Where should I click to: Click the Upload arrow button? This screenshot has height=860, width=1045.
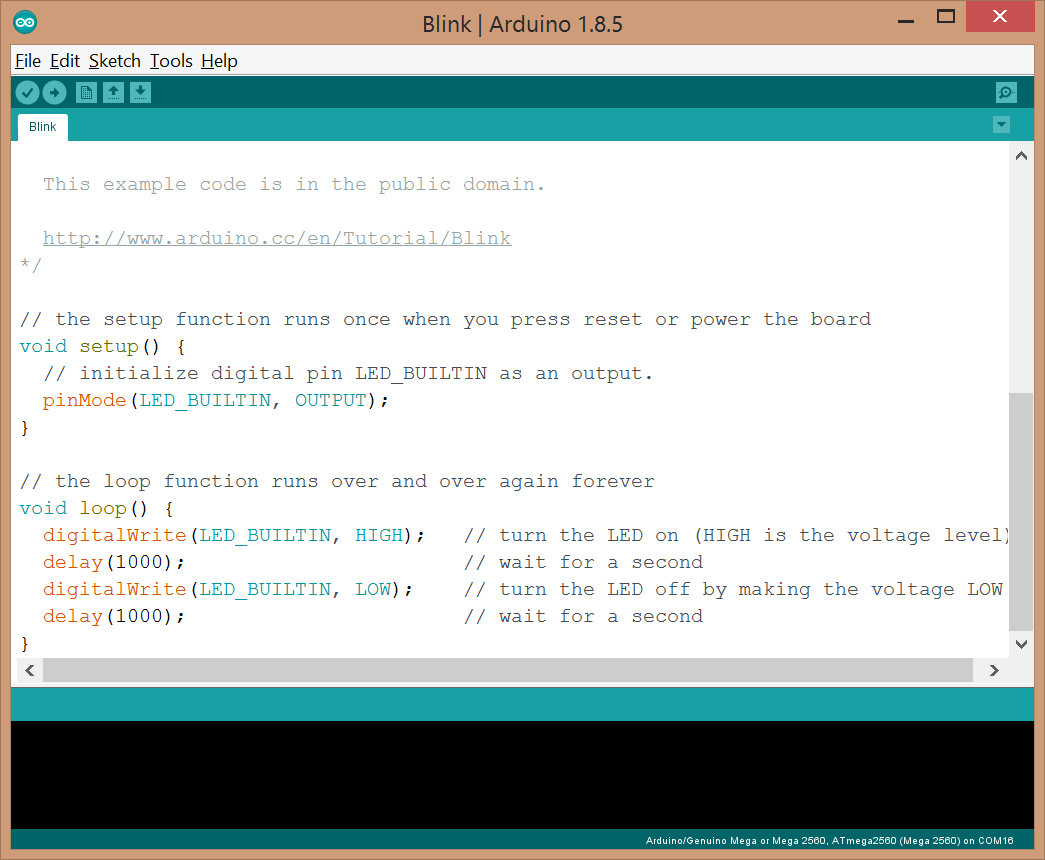pyautogui.click(x=55, y=93)
